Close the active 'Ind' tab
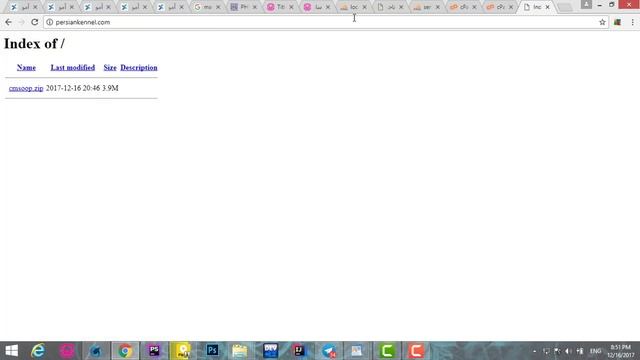This screenshot has width=640, height=360. pos(548,7)
